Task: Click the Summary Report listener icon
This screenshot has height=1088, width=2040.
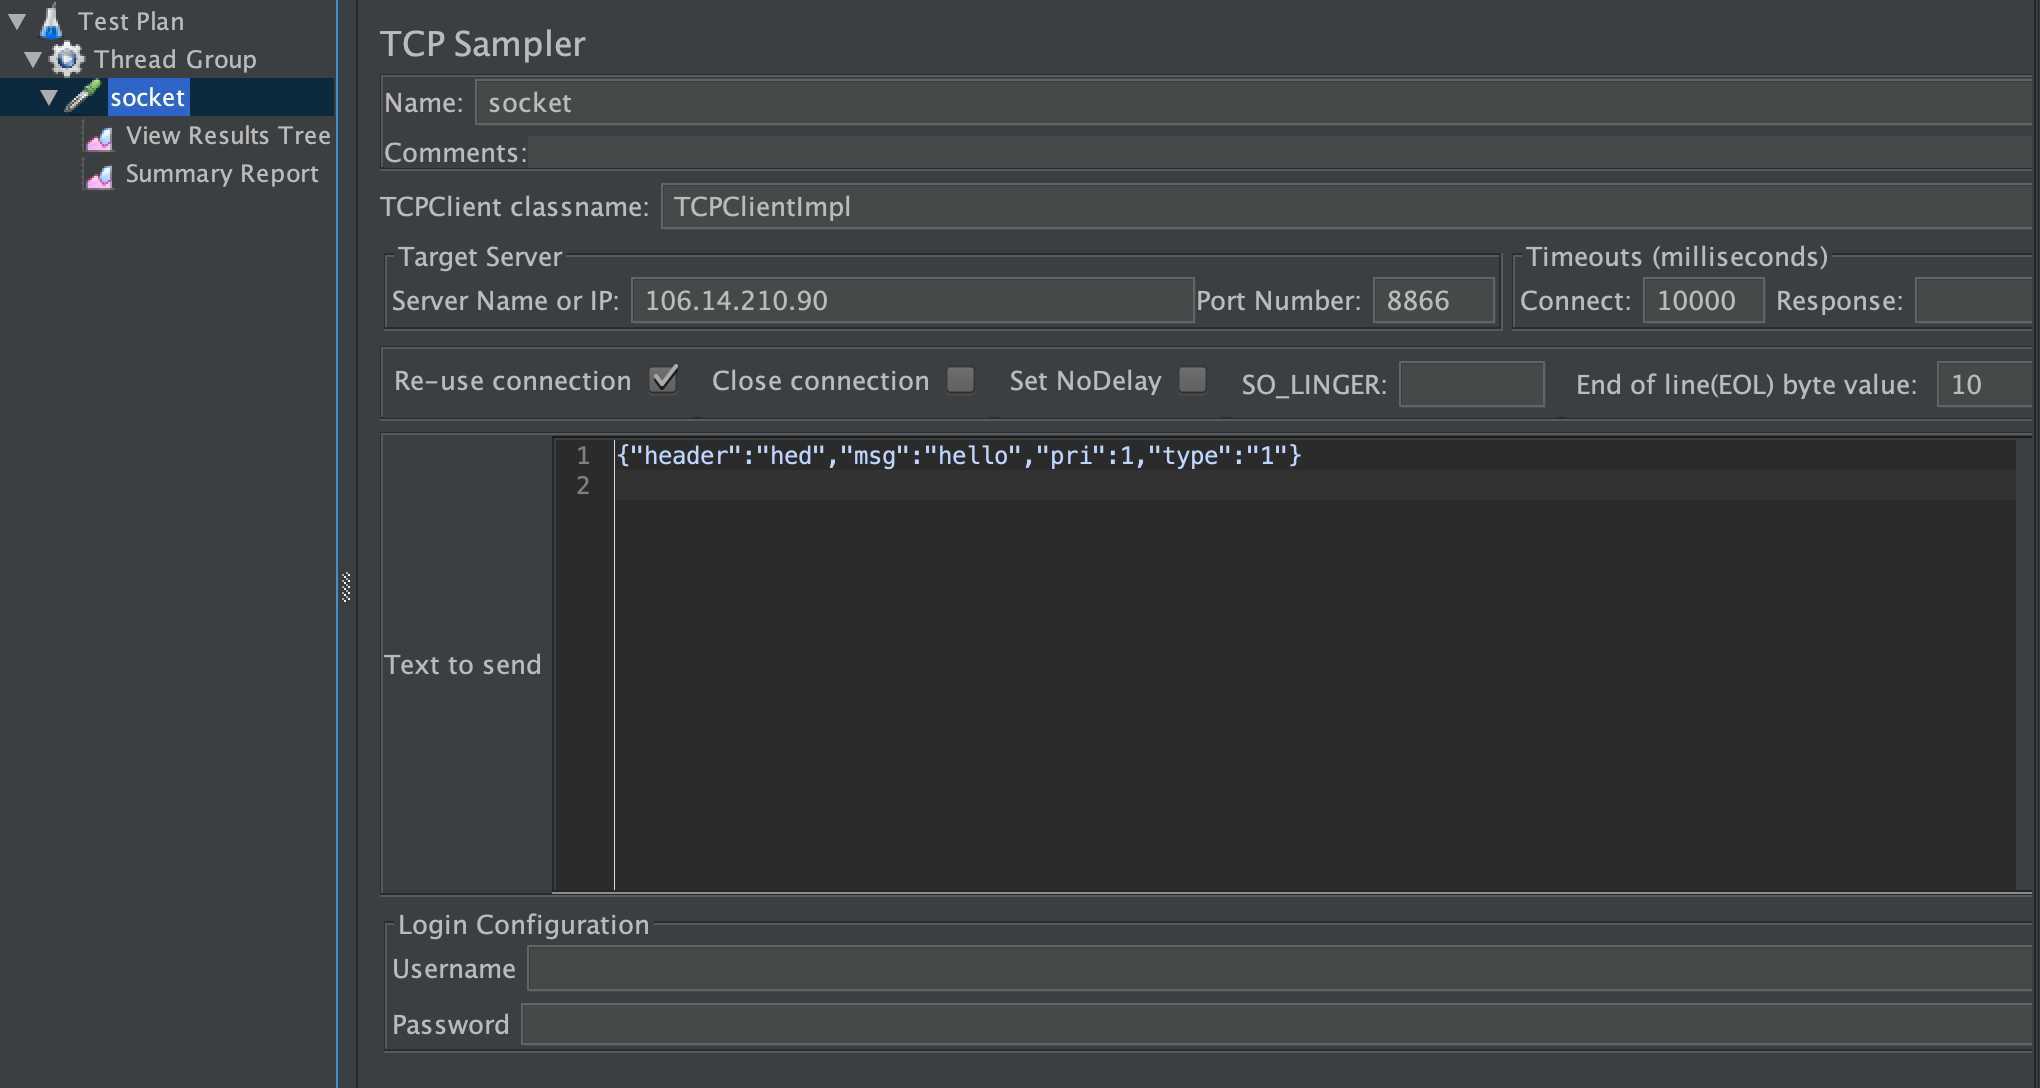Action: (100, 176)
